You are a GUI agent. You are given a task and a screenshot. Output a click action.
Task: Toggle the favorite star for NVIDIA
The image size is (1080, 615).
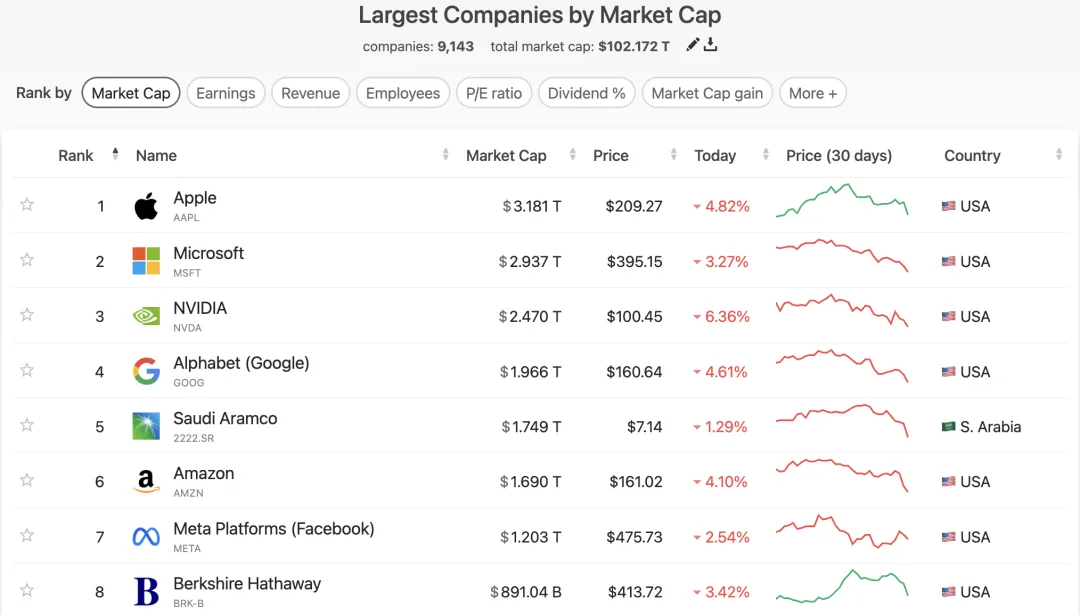tap(27, 315)
